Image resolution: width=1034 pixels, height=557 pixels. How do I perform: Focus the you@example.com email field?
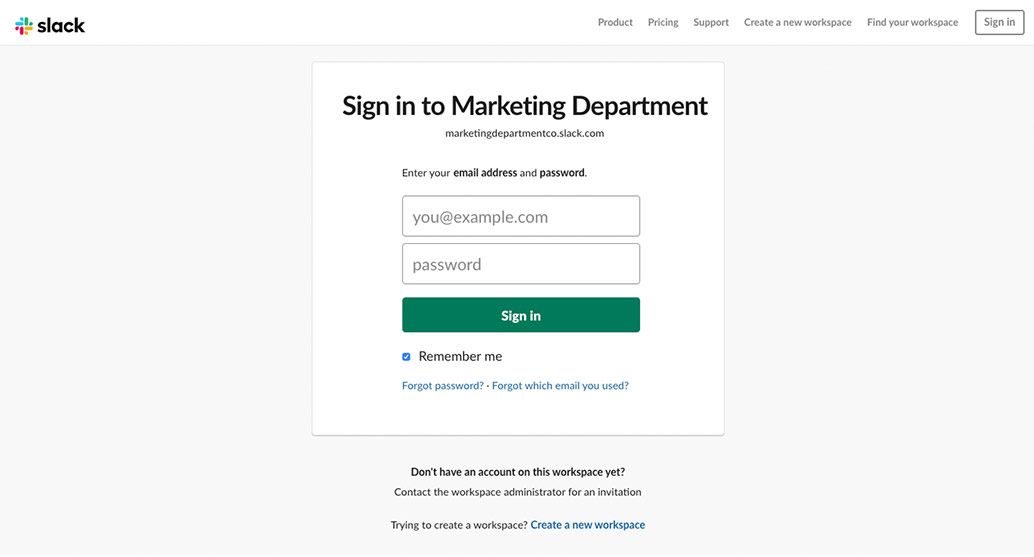coord(520,216)
